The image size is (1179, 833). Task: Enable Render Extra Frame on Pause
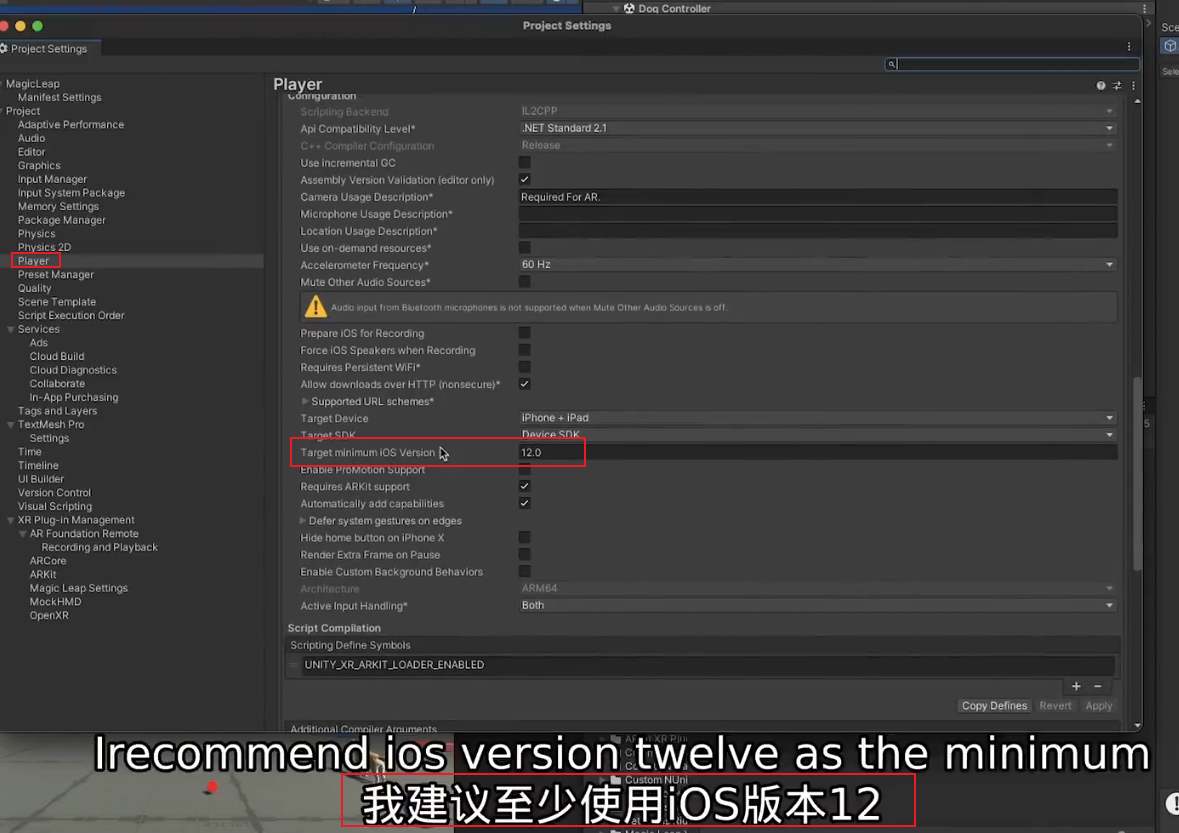pyautogui.click(x=525, y=555)
